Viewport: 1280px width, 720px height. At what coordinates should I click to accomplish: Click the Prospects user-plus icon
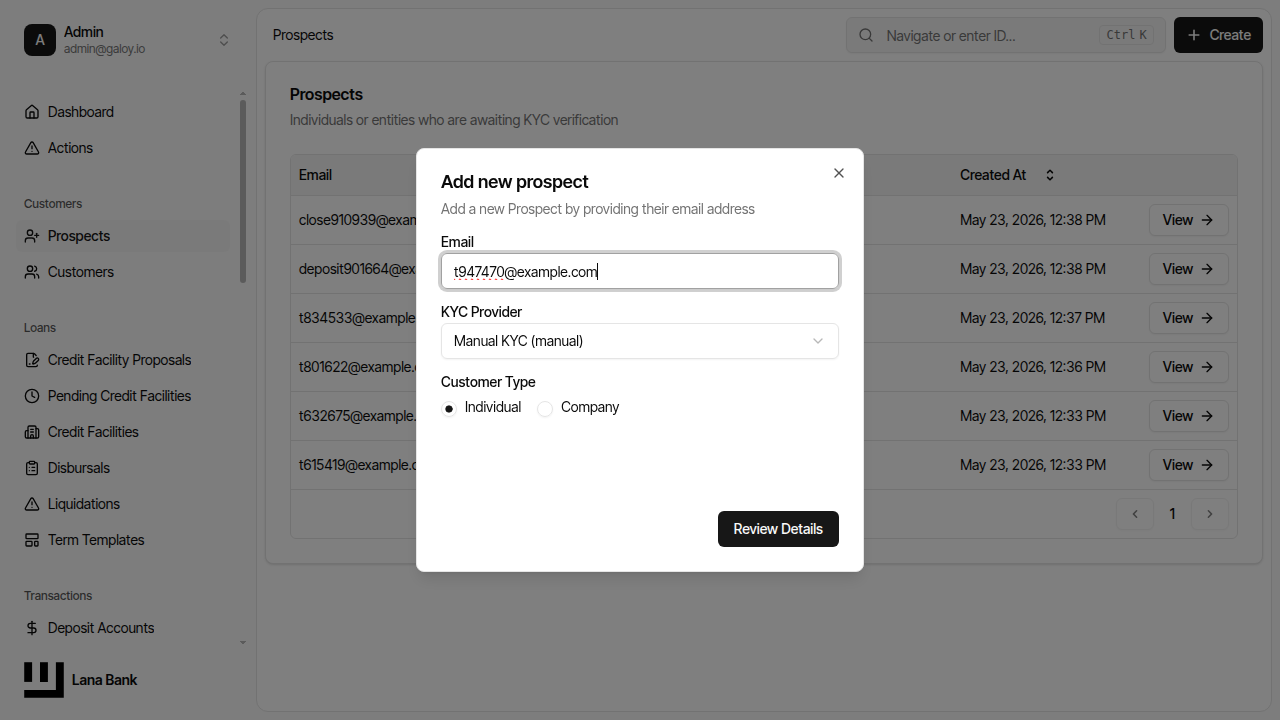32,236
